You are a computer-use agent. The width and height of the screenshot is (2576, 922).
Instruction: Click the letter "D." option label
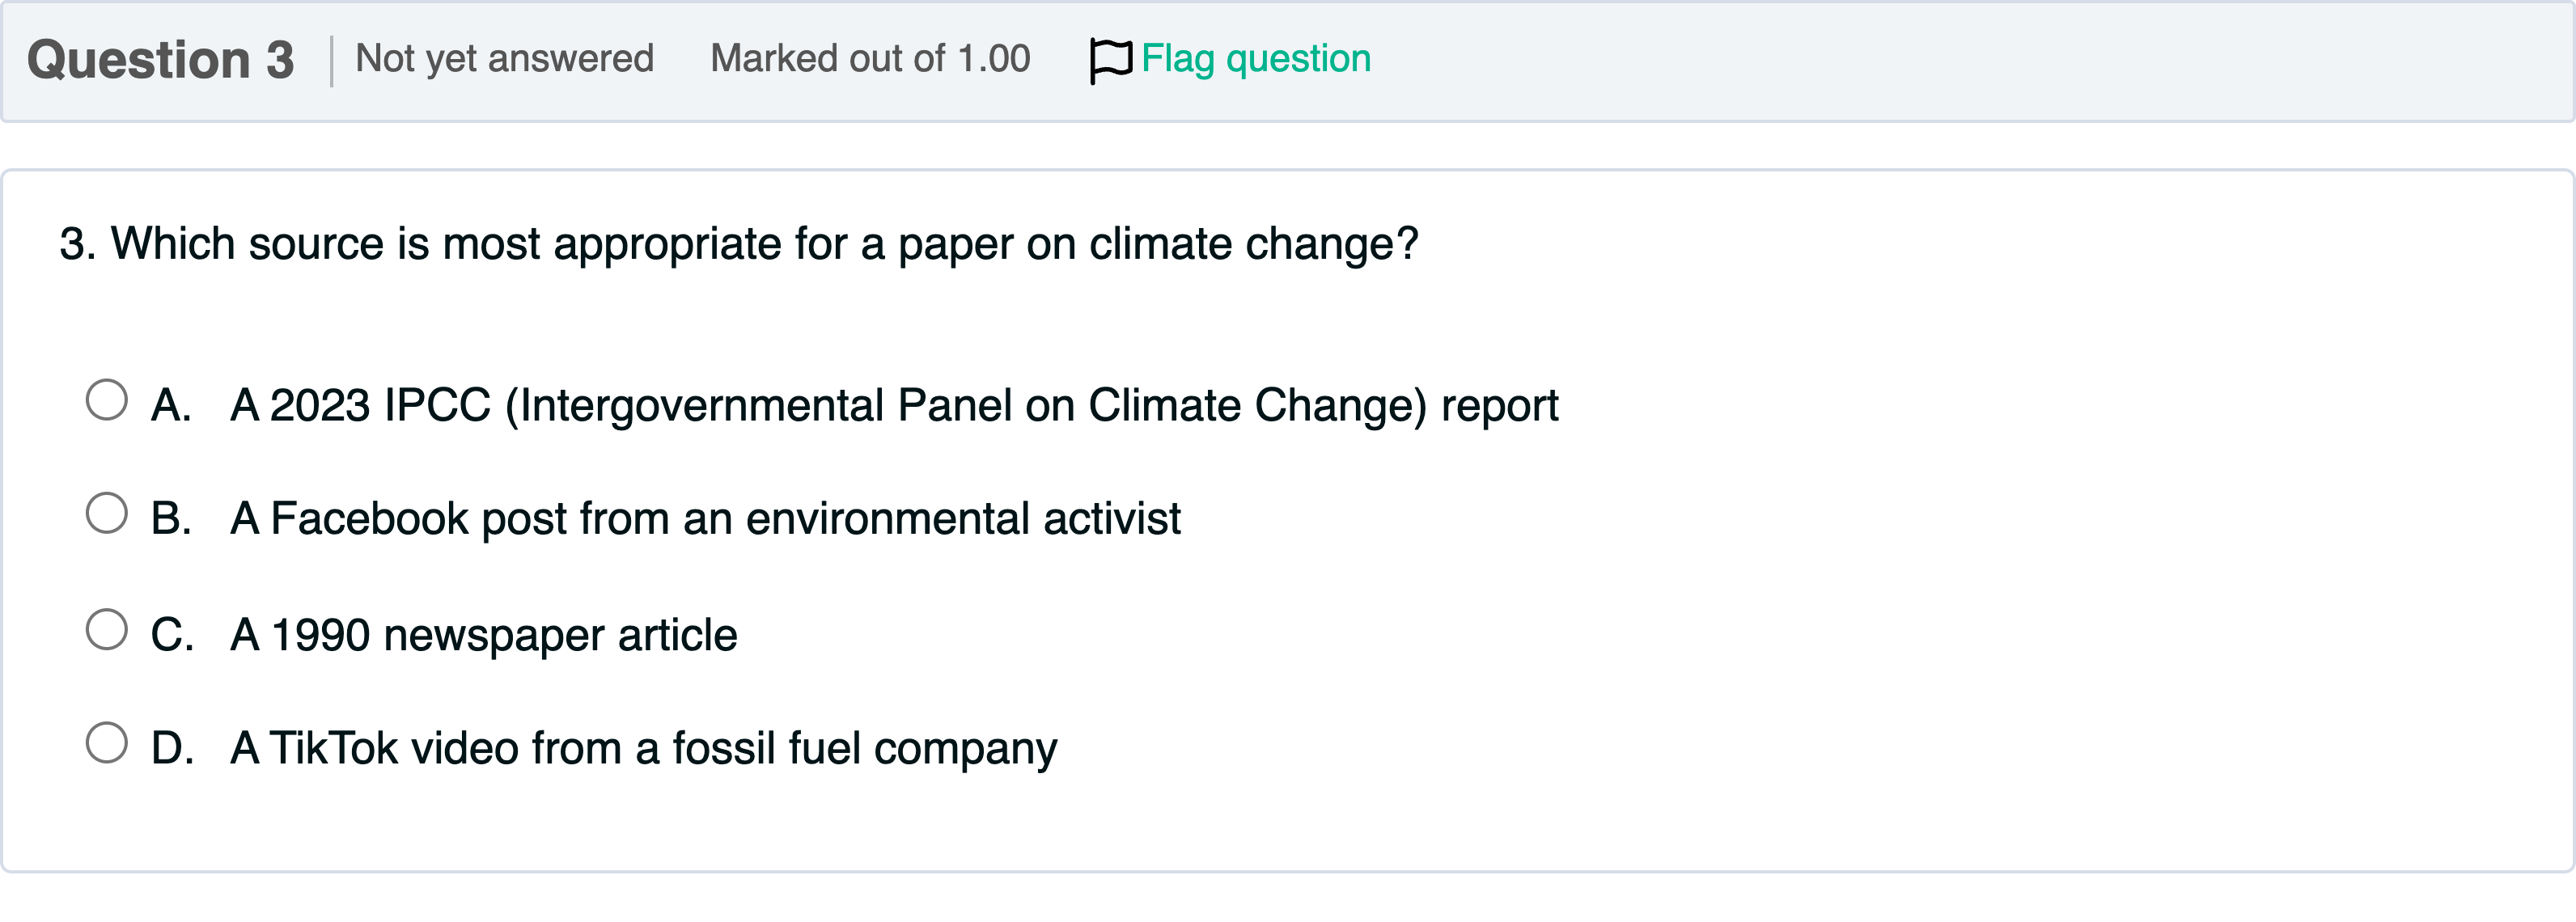click(x=172, y=749)
